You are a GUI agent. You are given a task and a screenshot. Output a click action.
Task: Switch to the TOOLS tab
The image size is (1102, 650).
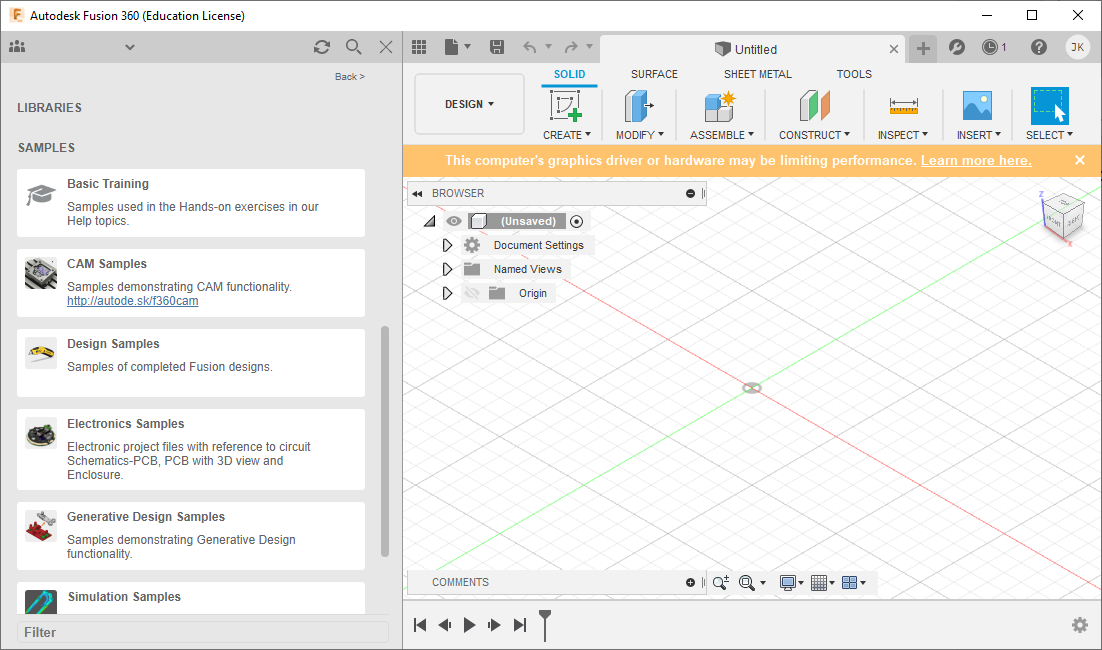[x=854, y=74]
